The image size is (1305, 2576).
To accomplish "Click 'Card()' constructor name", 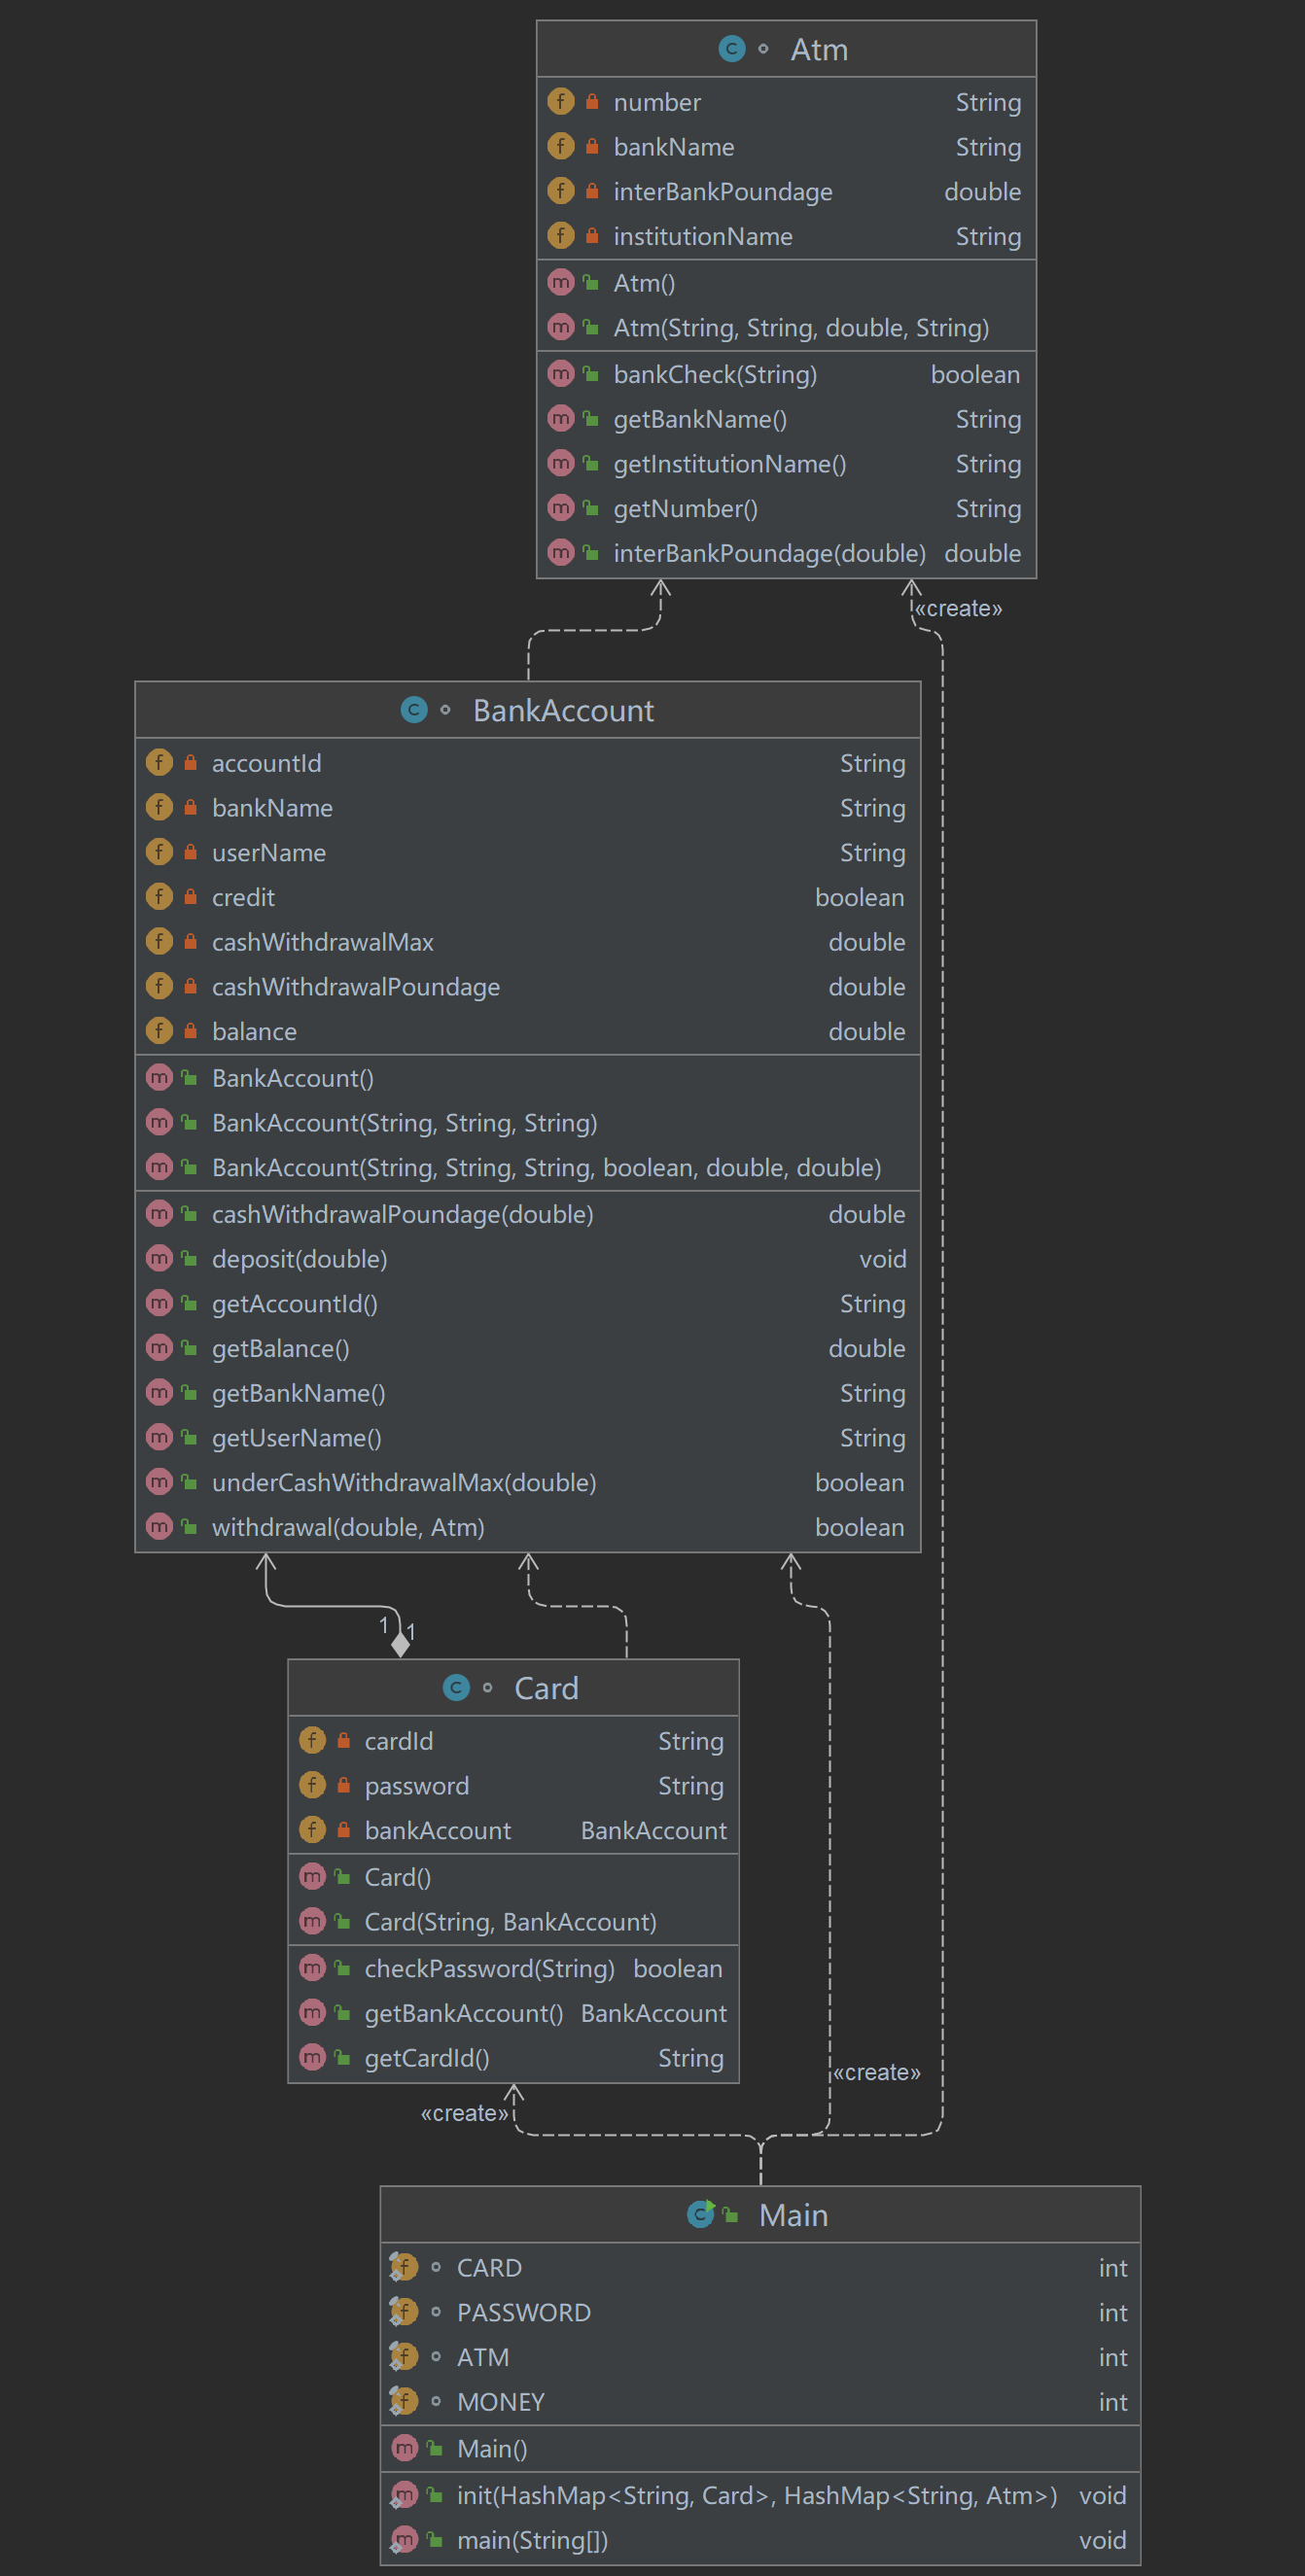I will click(x=398, y=1877).
